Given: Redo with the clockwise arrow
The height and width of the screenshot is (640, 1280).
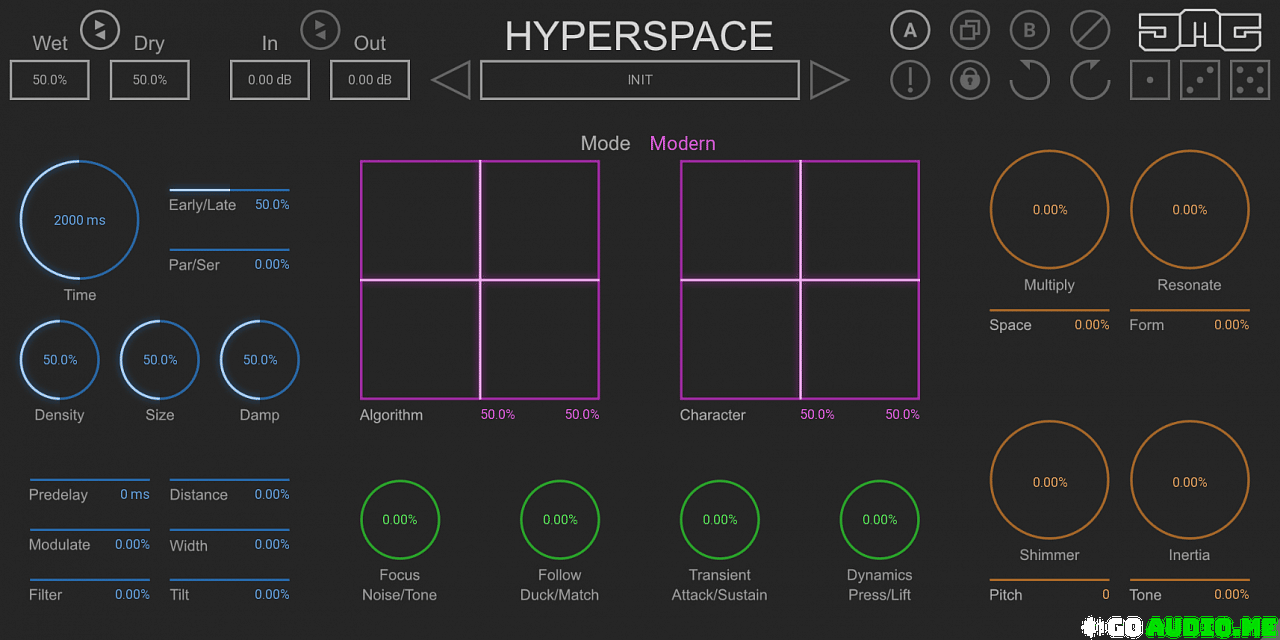Looking at the screenshot, I should [1090, 80].
